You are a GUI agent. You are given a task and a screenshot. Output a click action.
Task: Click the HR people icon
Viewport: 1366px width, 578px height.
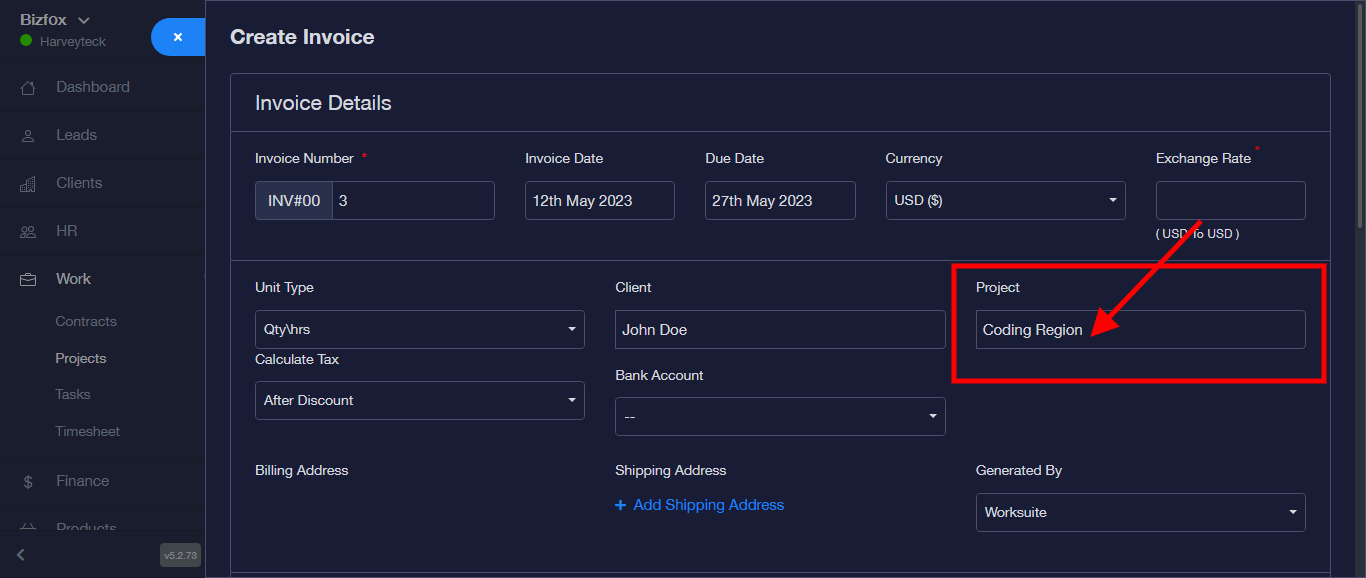coord(28,232)
